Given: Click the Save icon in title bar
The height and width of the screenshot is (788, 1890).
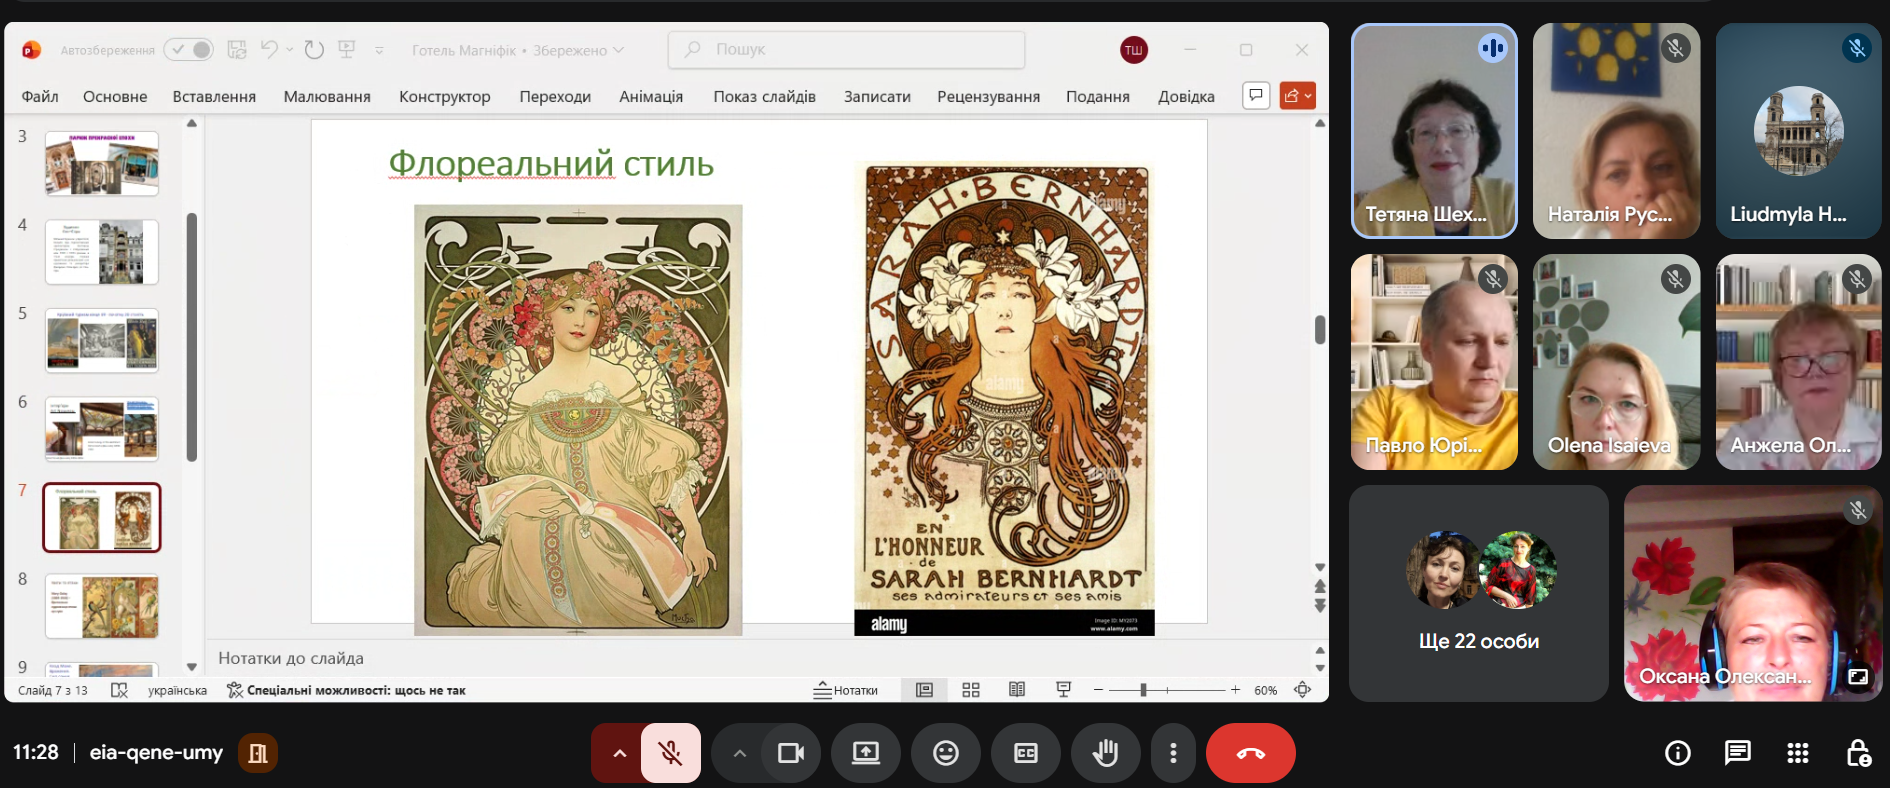Looking at the screenshot, I should tap(237, 49).
